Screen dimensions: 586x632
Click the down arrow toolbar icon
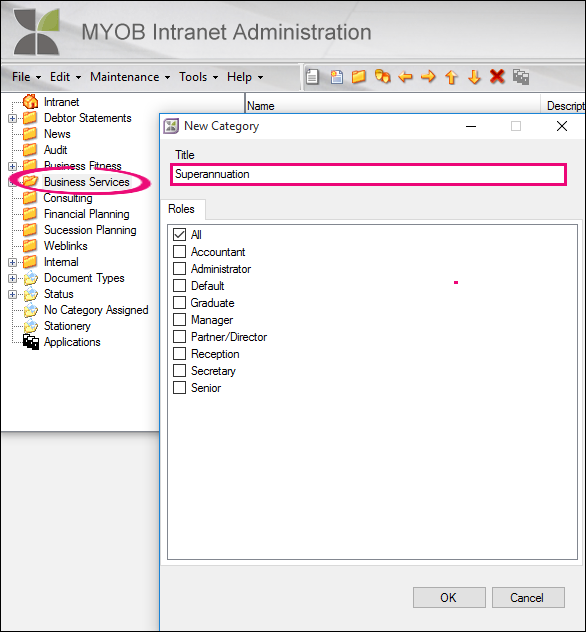click(x=474, y=77)
